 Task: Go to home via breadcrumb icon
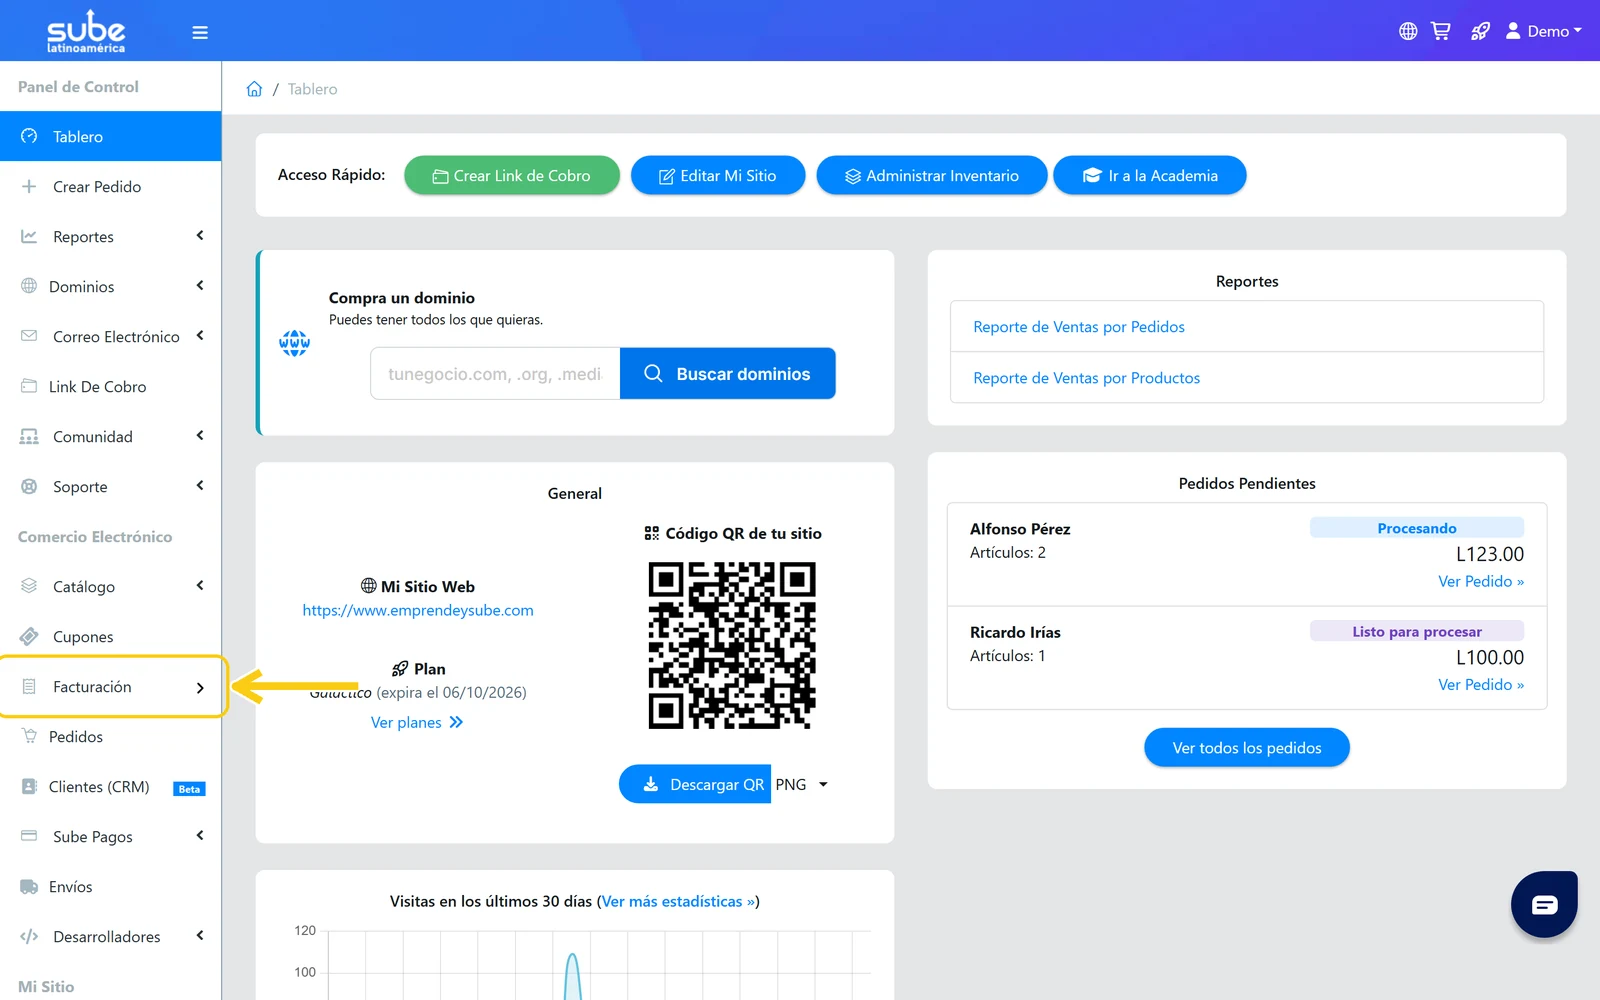click(x=254, y=89)
